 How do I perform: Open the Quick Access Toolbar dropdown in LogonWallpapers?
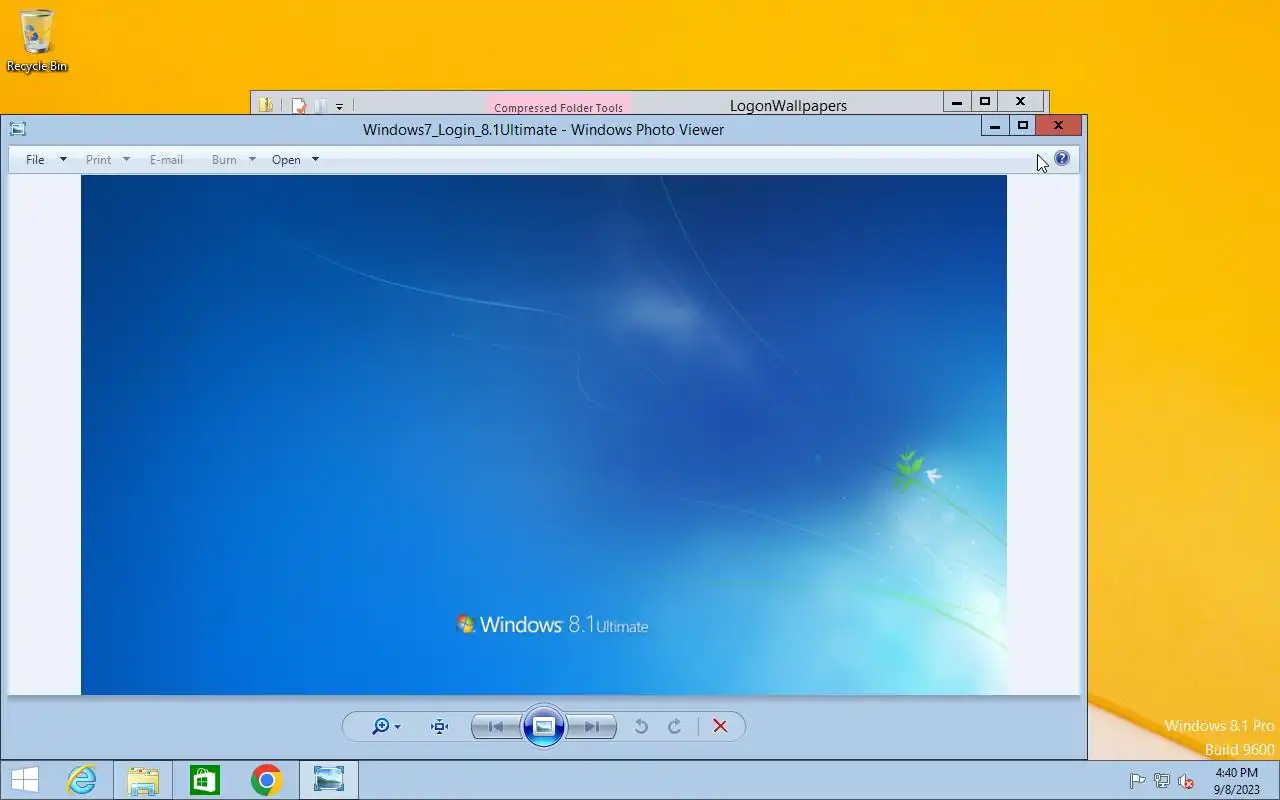pyautogui.click(x=339, y=106)
